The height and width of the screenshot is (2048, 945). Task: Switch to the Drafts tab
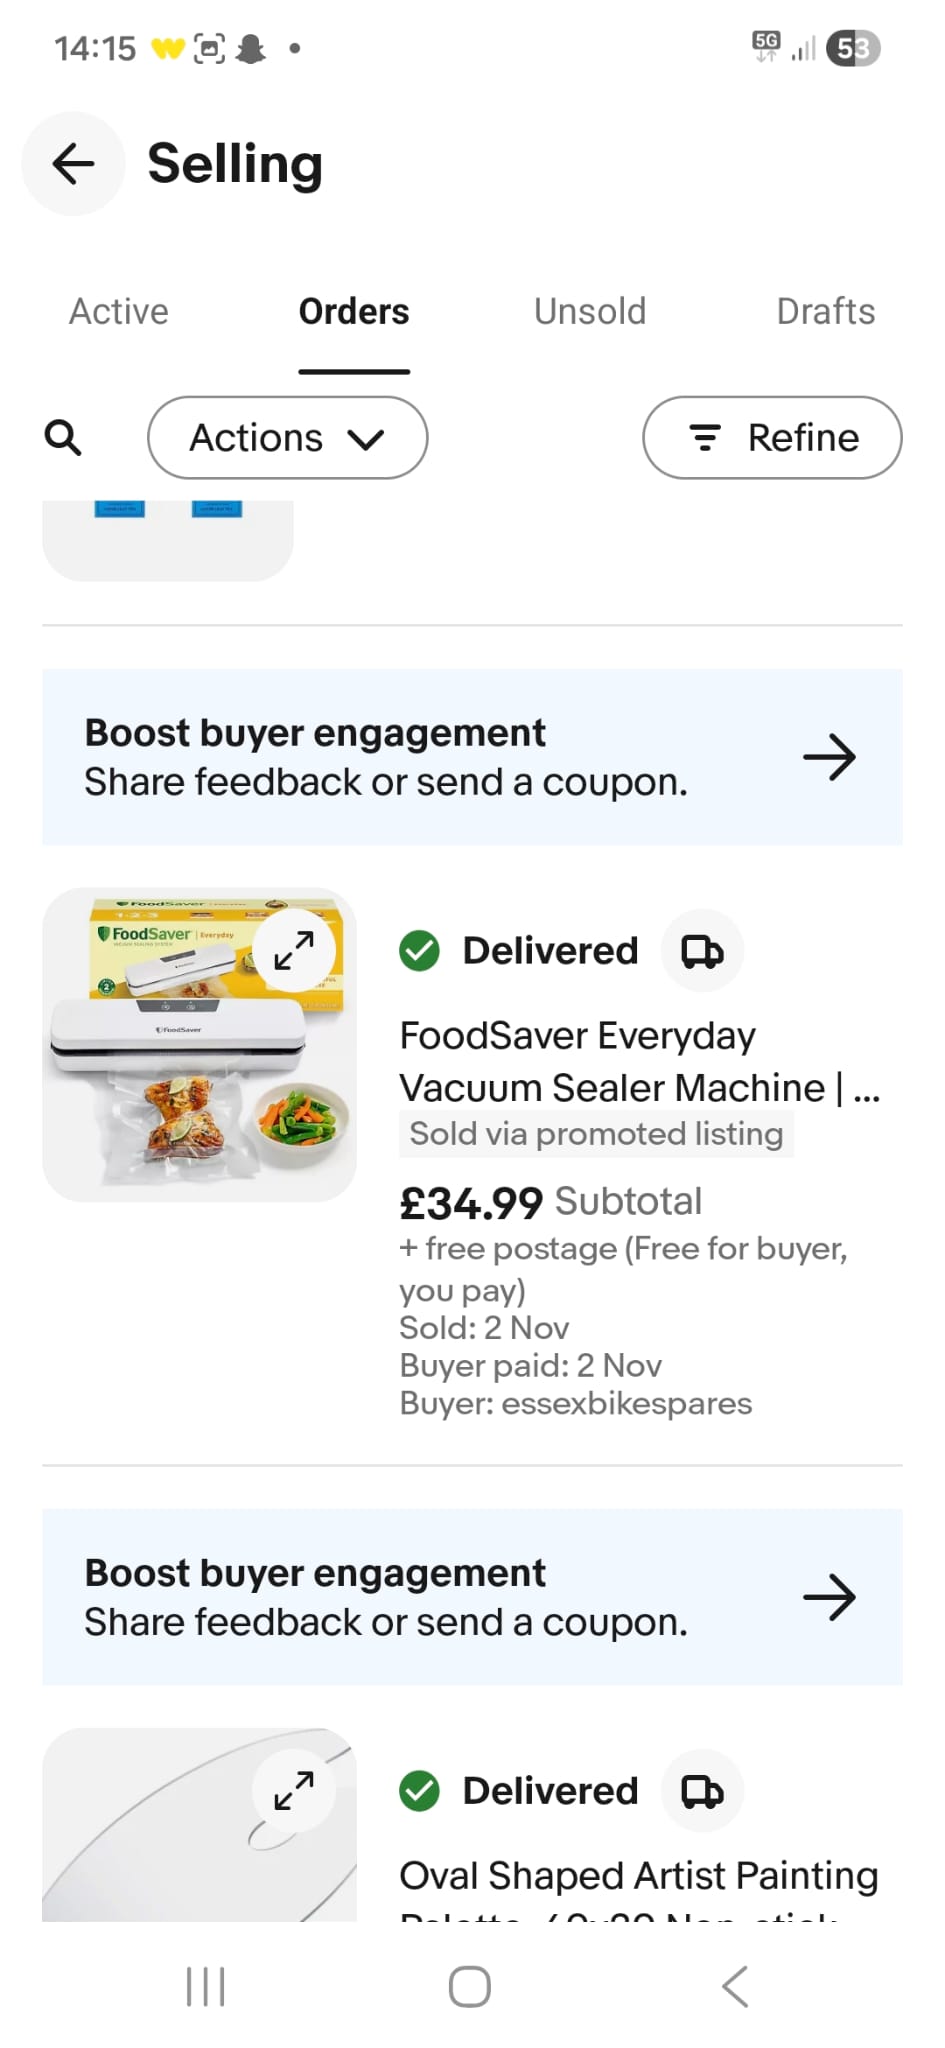coord(825,312)
